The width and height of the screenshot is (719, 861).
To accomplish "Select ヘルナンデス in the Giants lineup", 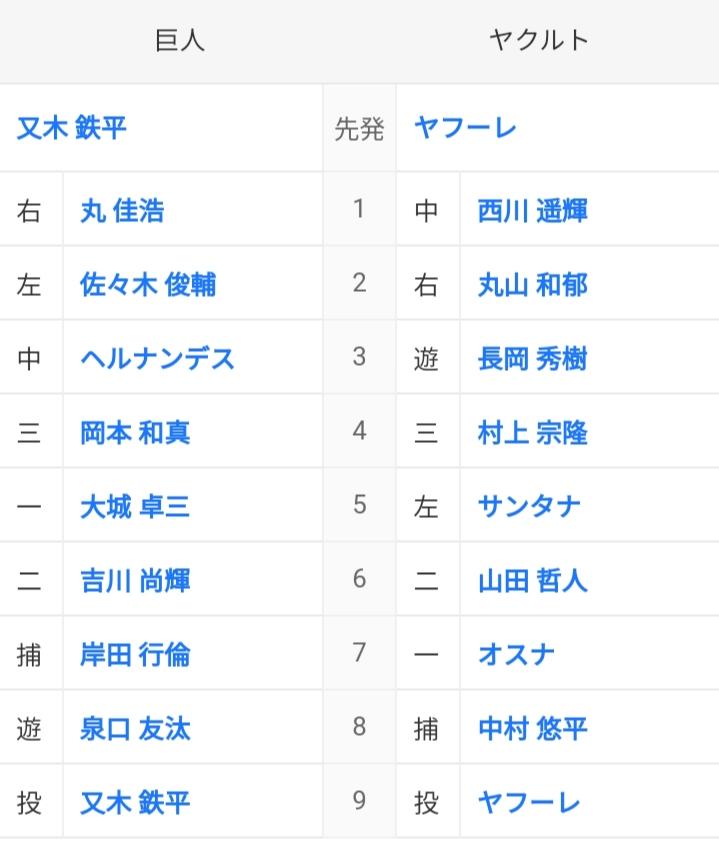I will tap(158, 359).
